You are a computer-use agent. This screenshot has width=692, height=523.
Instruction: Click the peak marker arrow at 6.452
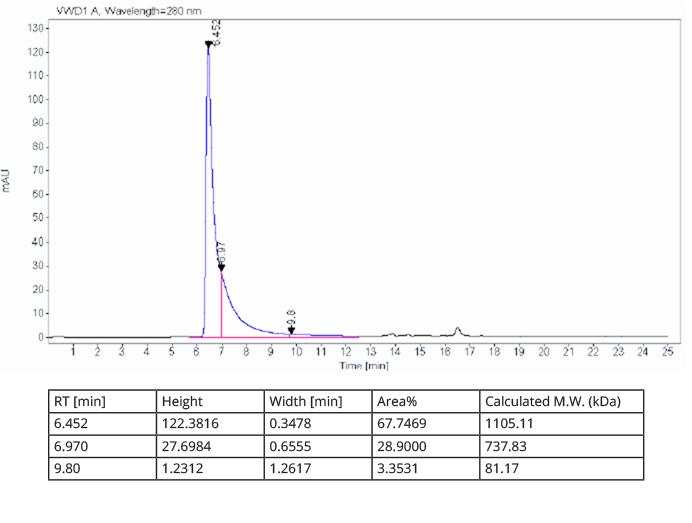(208, 44)
